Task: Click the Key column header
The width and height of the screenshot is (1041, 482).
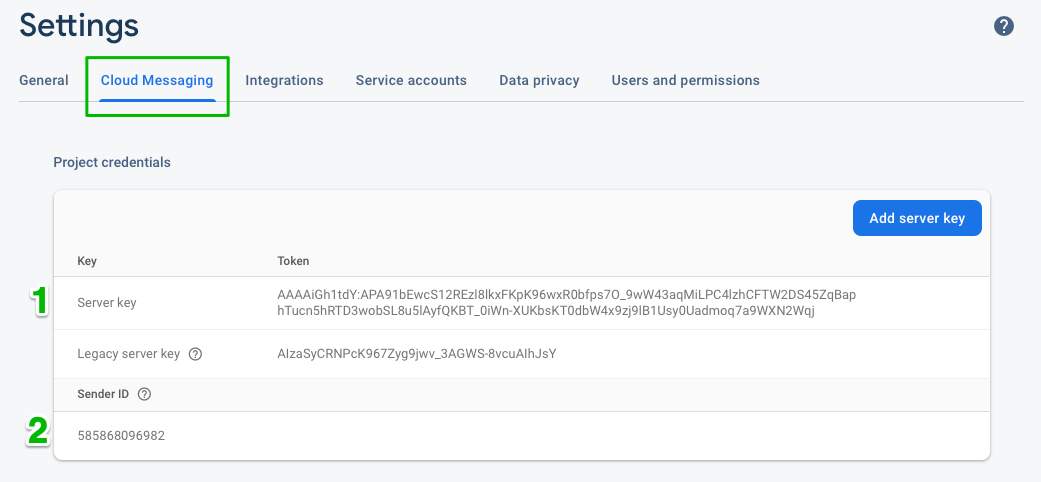Action: coord(87,261)
